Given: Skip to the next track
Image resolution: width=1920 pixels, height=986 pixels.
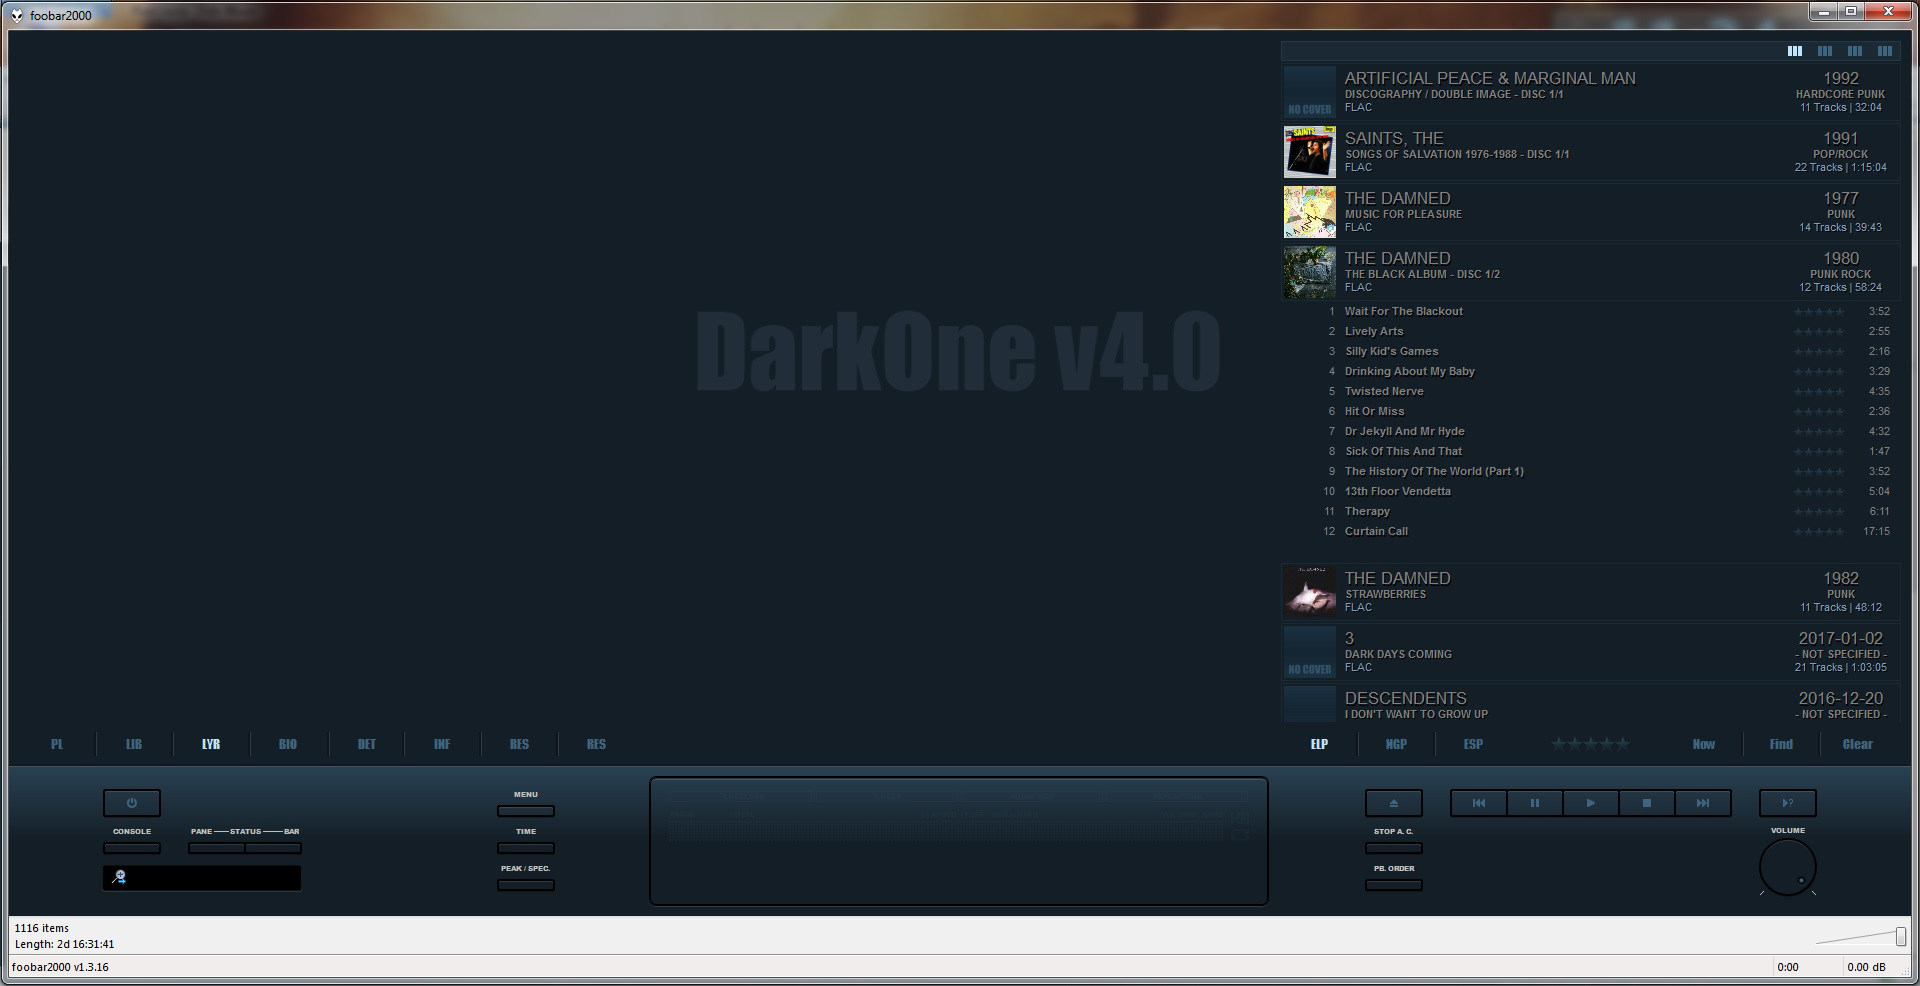Looking at the screenshot, I should (x=1702, y=803).
